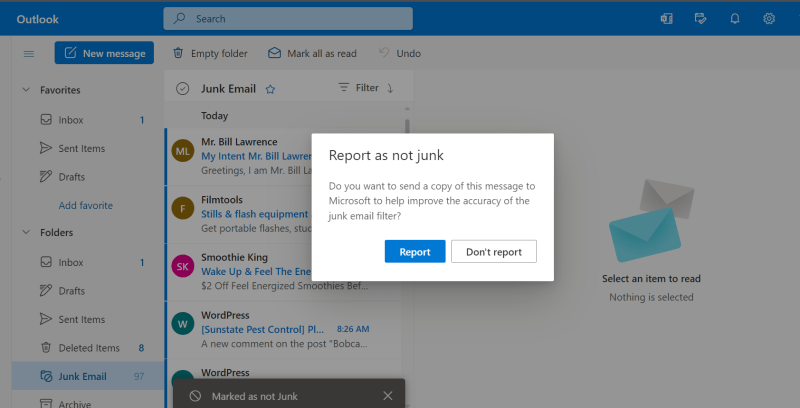
Task: Open the notifications bell icon
Action: click(x=735, y=18)
